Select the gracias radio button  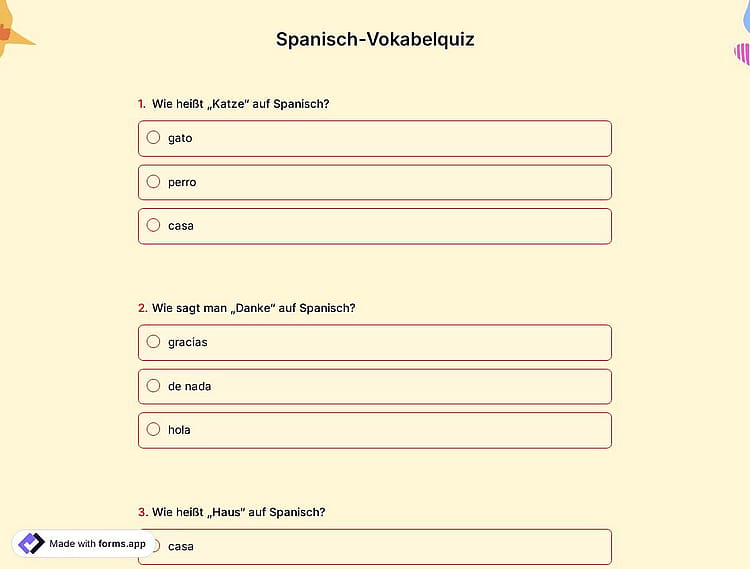153,342
